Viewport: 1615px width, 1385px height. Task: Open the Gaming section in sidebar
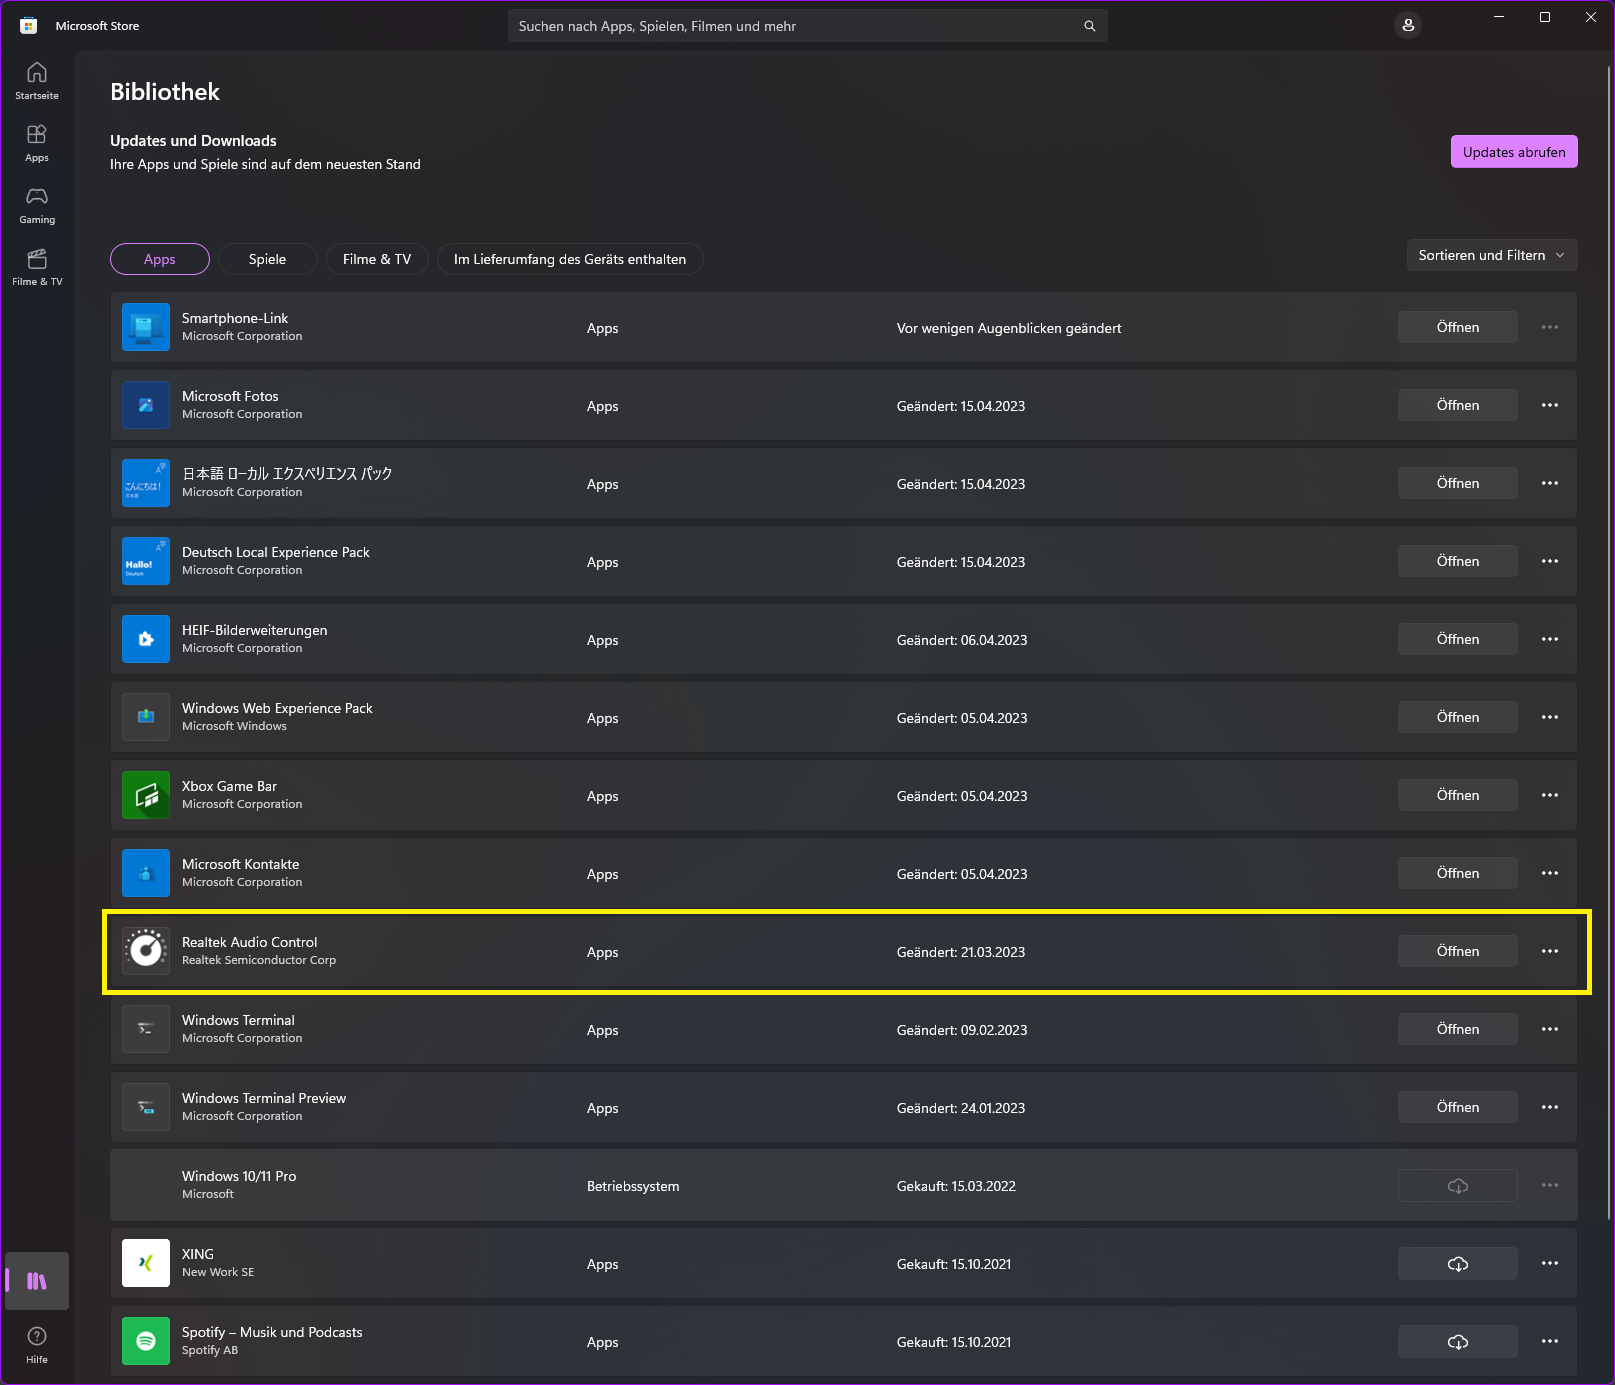(x=37, y=204)
